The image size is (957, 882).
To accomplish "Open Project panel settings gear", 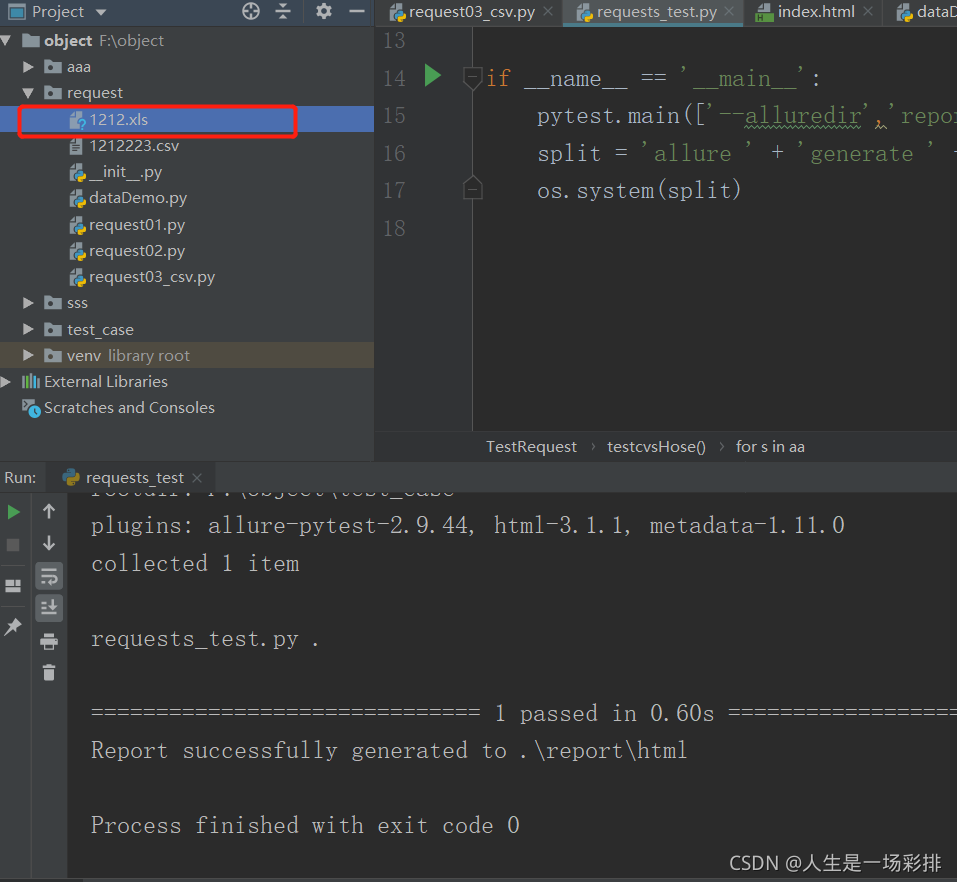I will tap(323, 12).
